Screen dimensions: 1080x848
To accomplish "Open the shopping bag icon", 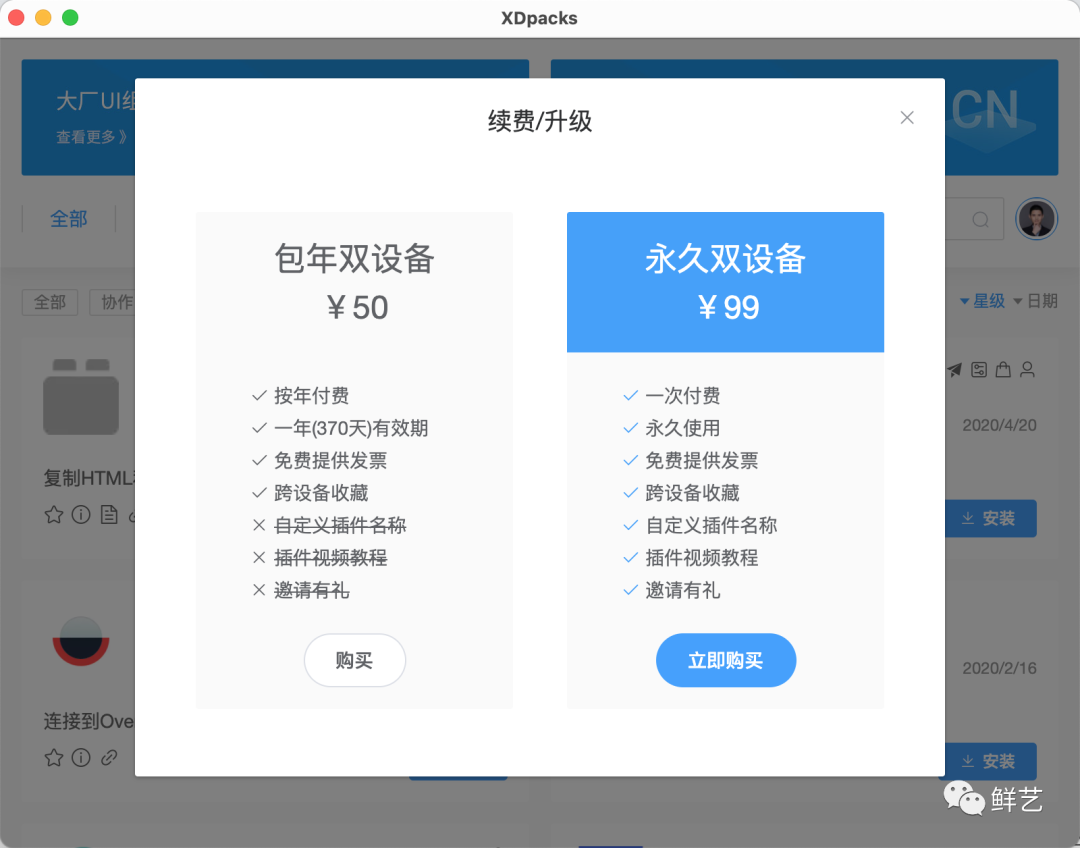I will (1003, 370).
